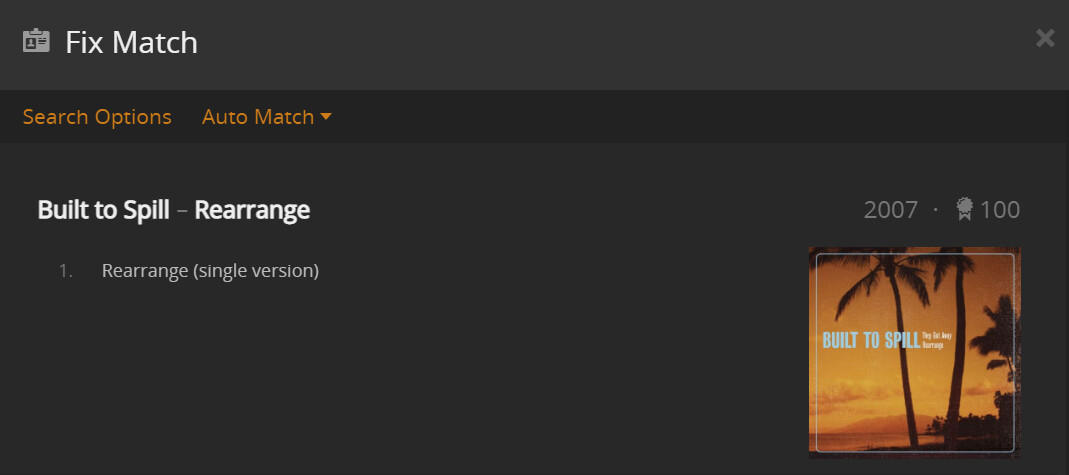Expand the Auto Match dropdown

(258, 117)
